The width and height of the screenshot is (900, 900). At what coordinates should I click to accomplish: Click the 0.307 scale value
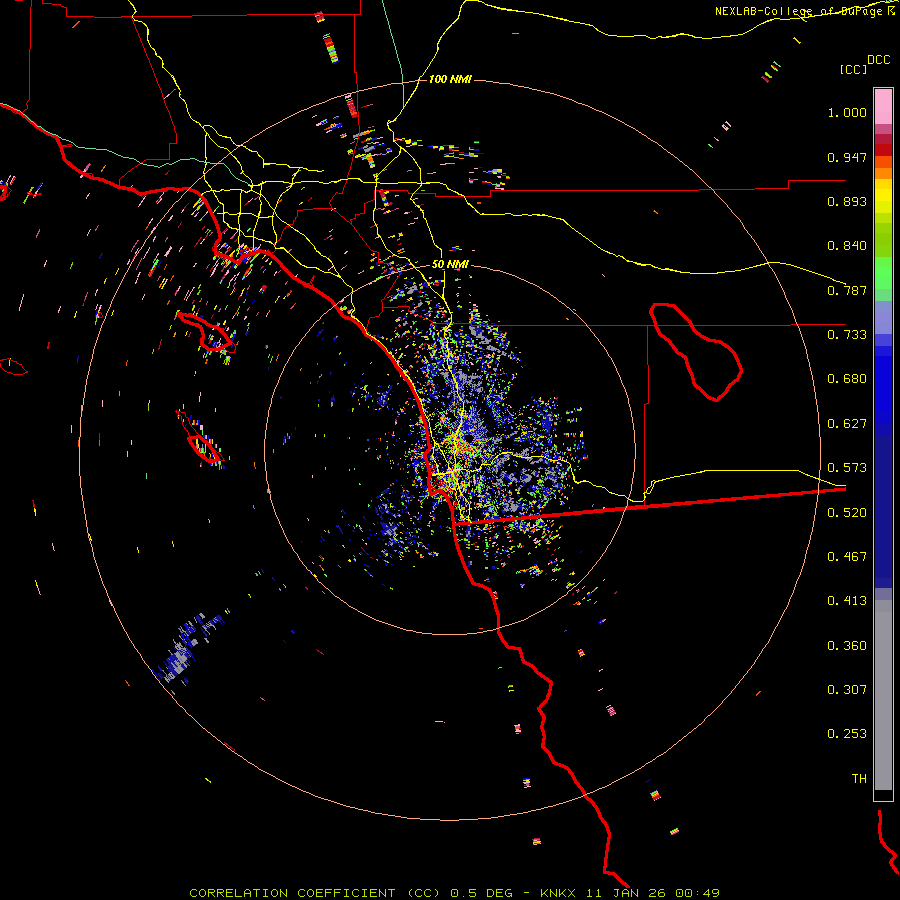tap(847, 690)
